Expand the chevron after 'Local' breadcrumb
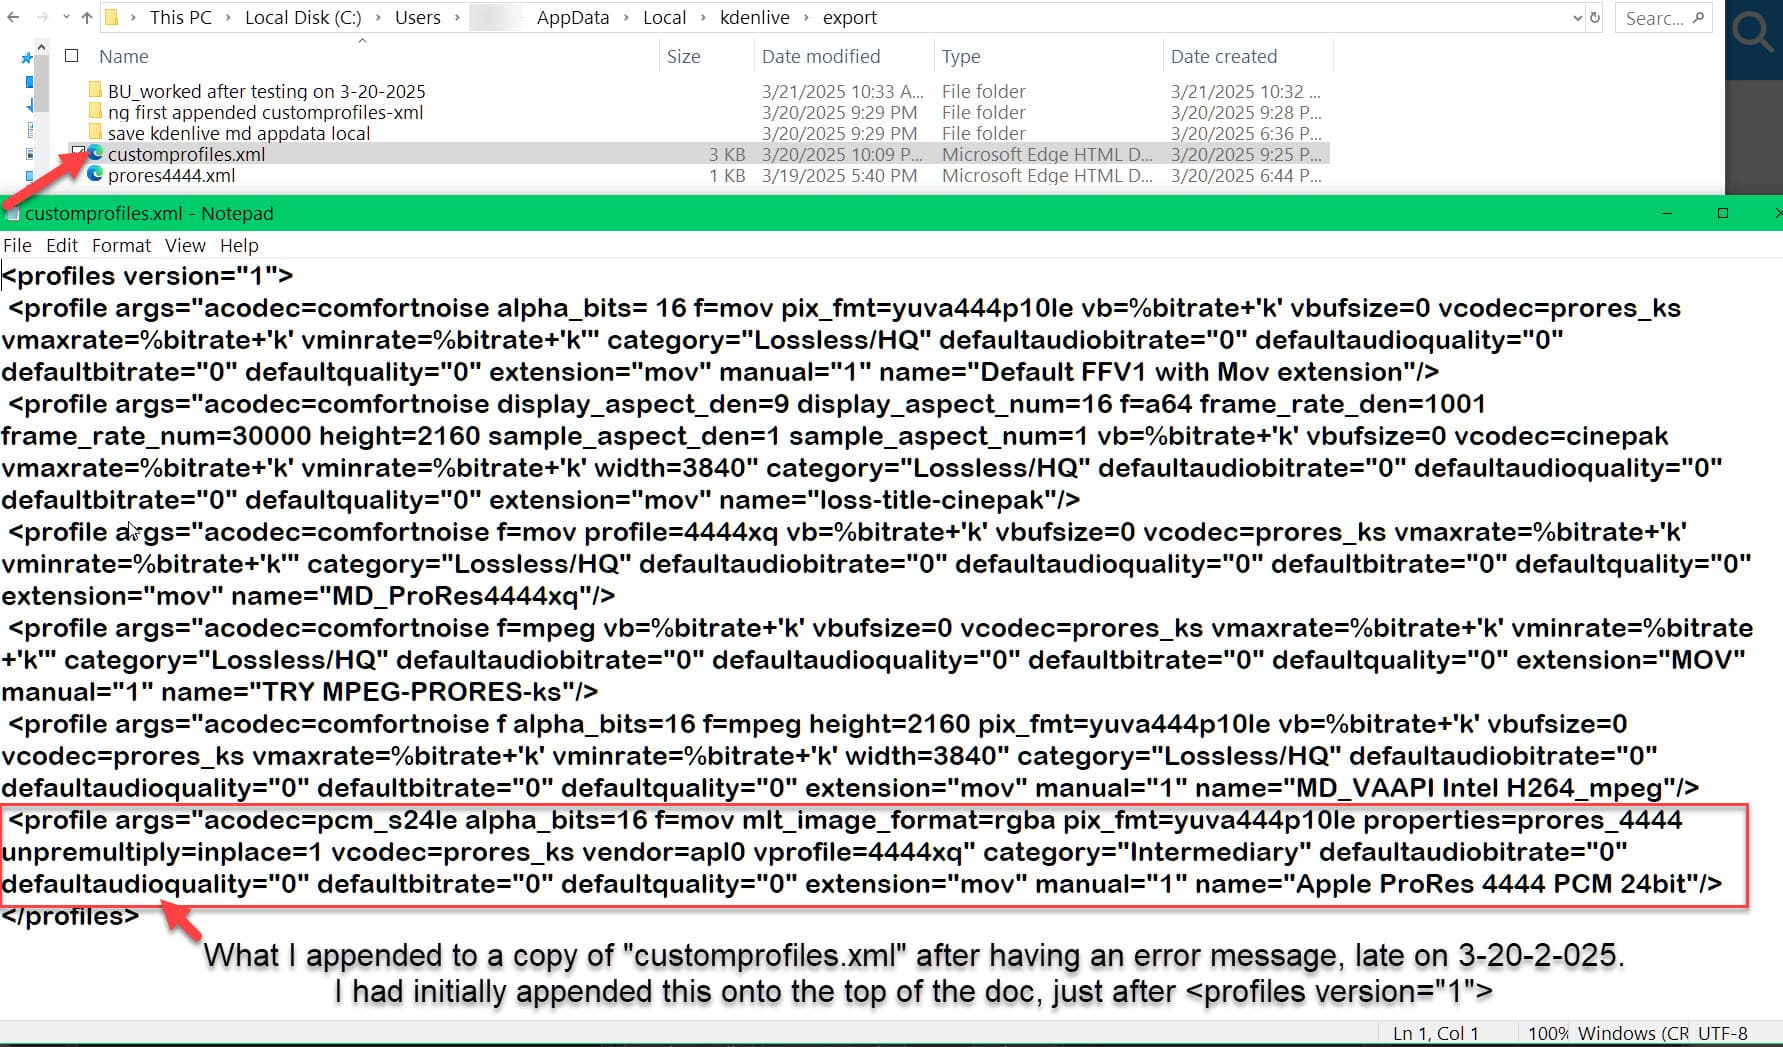The width and height of the screenshot is (1783, 1047). pos(703,18)
